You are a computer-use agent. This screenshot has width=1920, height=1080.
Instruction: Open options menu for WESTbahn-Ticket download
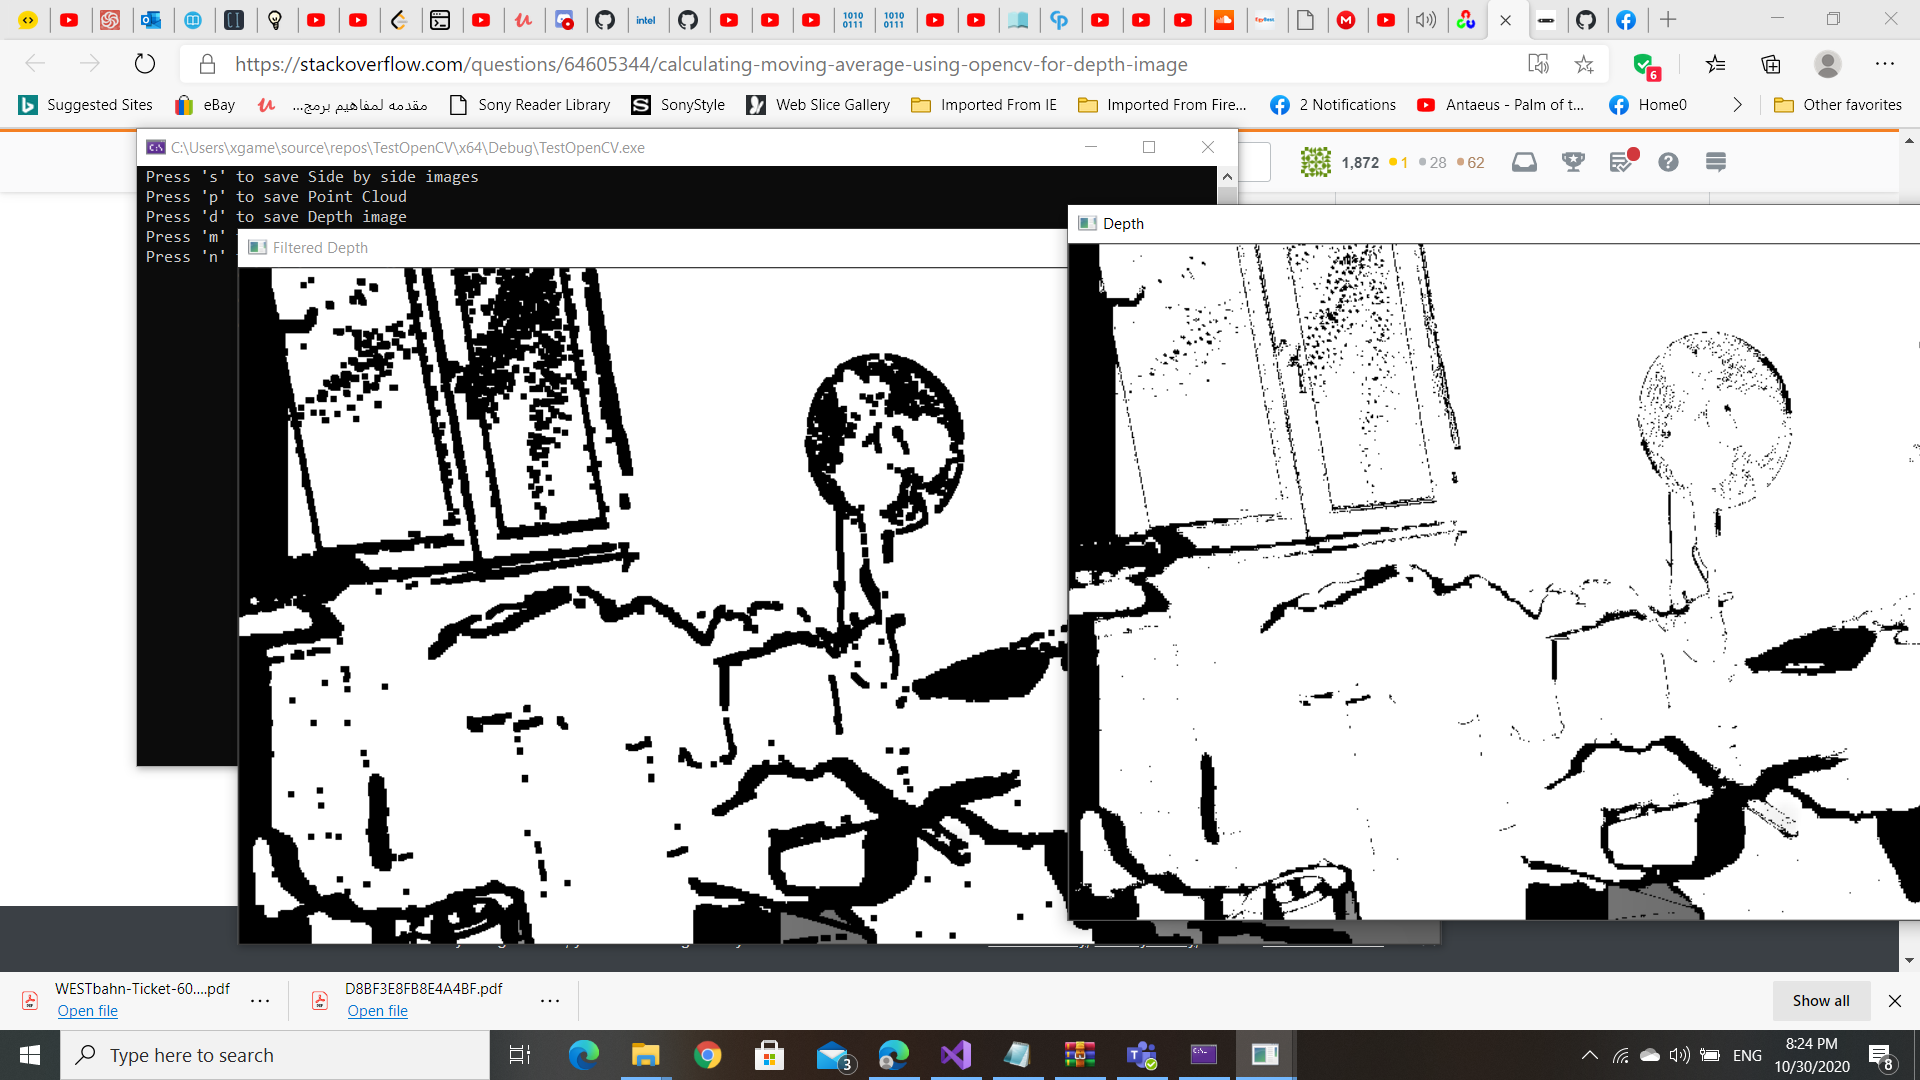pos(260,1000)
